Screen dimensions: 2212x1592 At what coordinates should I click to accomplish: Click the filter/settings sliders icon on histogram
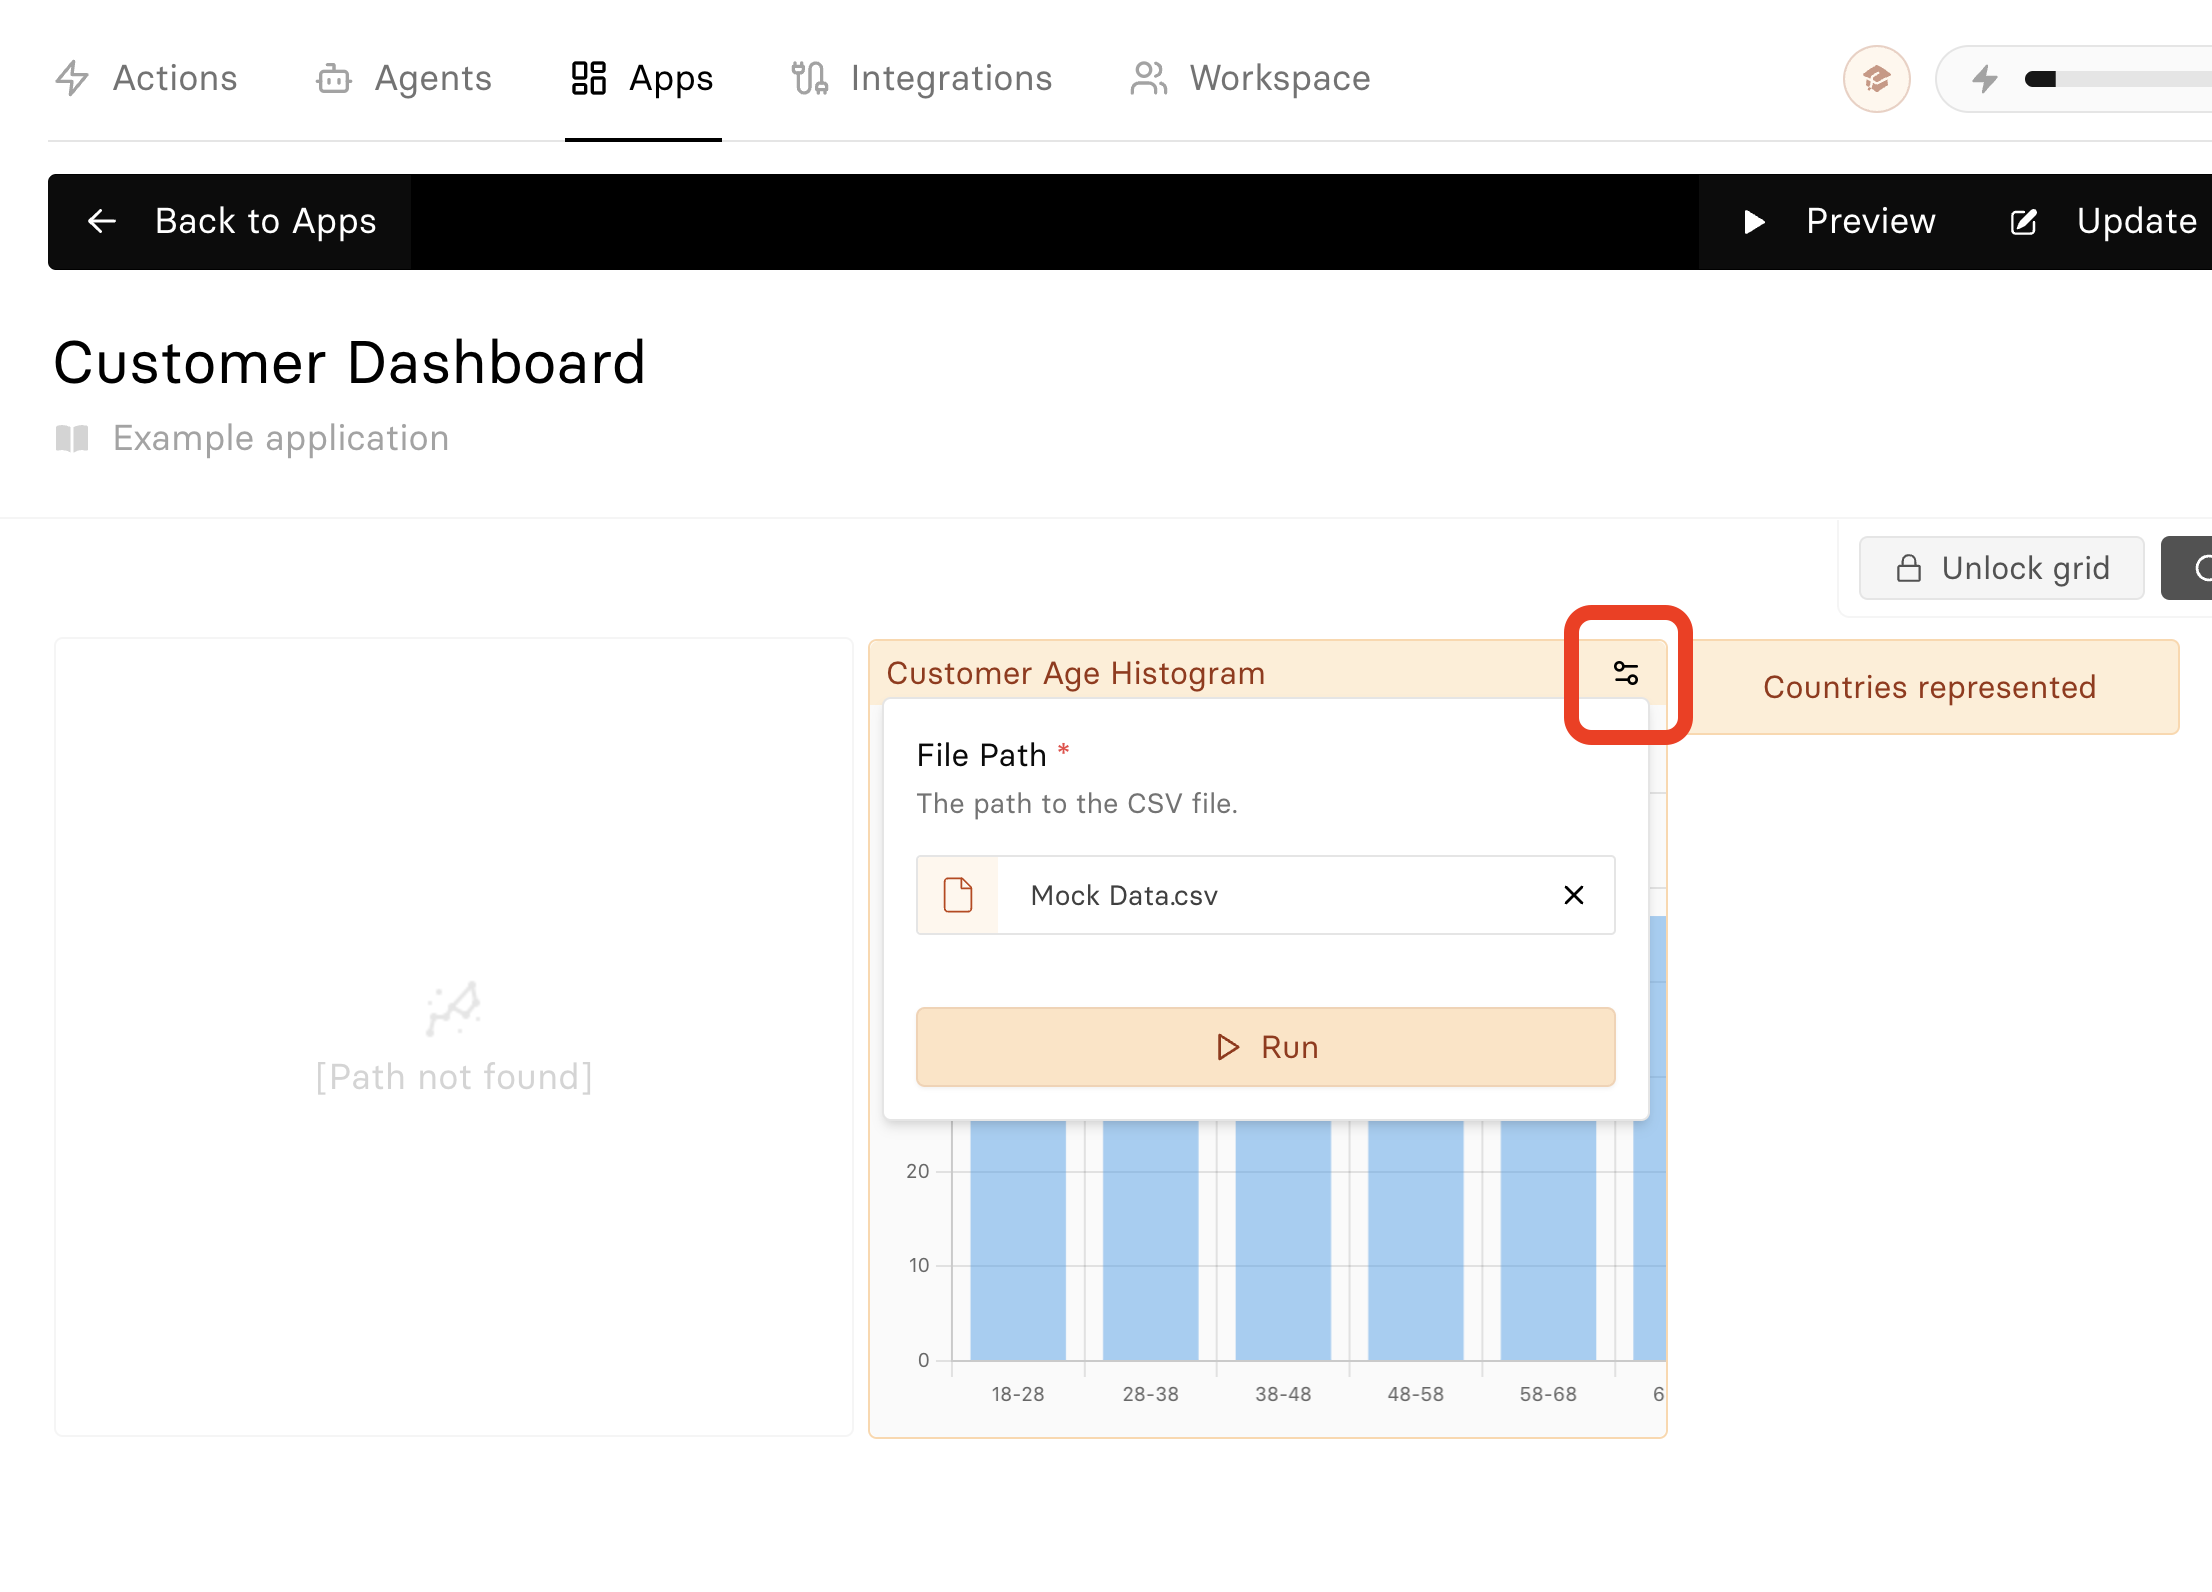(1626, 671)
